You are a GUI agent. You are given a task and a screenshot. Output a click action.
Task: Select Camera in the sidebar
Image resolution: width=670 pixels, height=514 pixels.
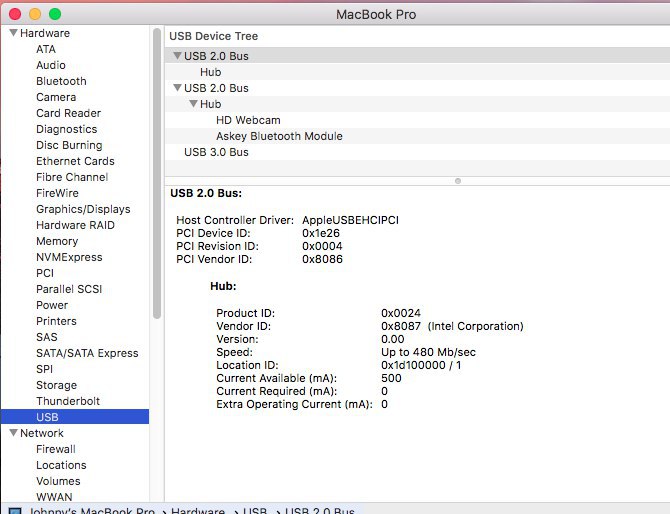[56, 97]
